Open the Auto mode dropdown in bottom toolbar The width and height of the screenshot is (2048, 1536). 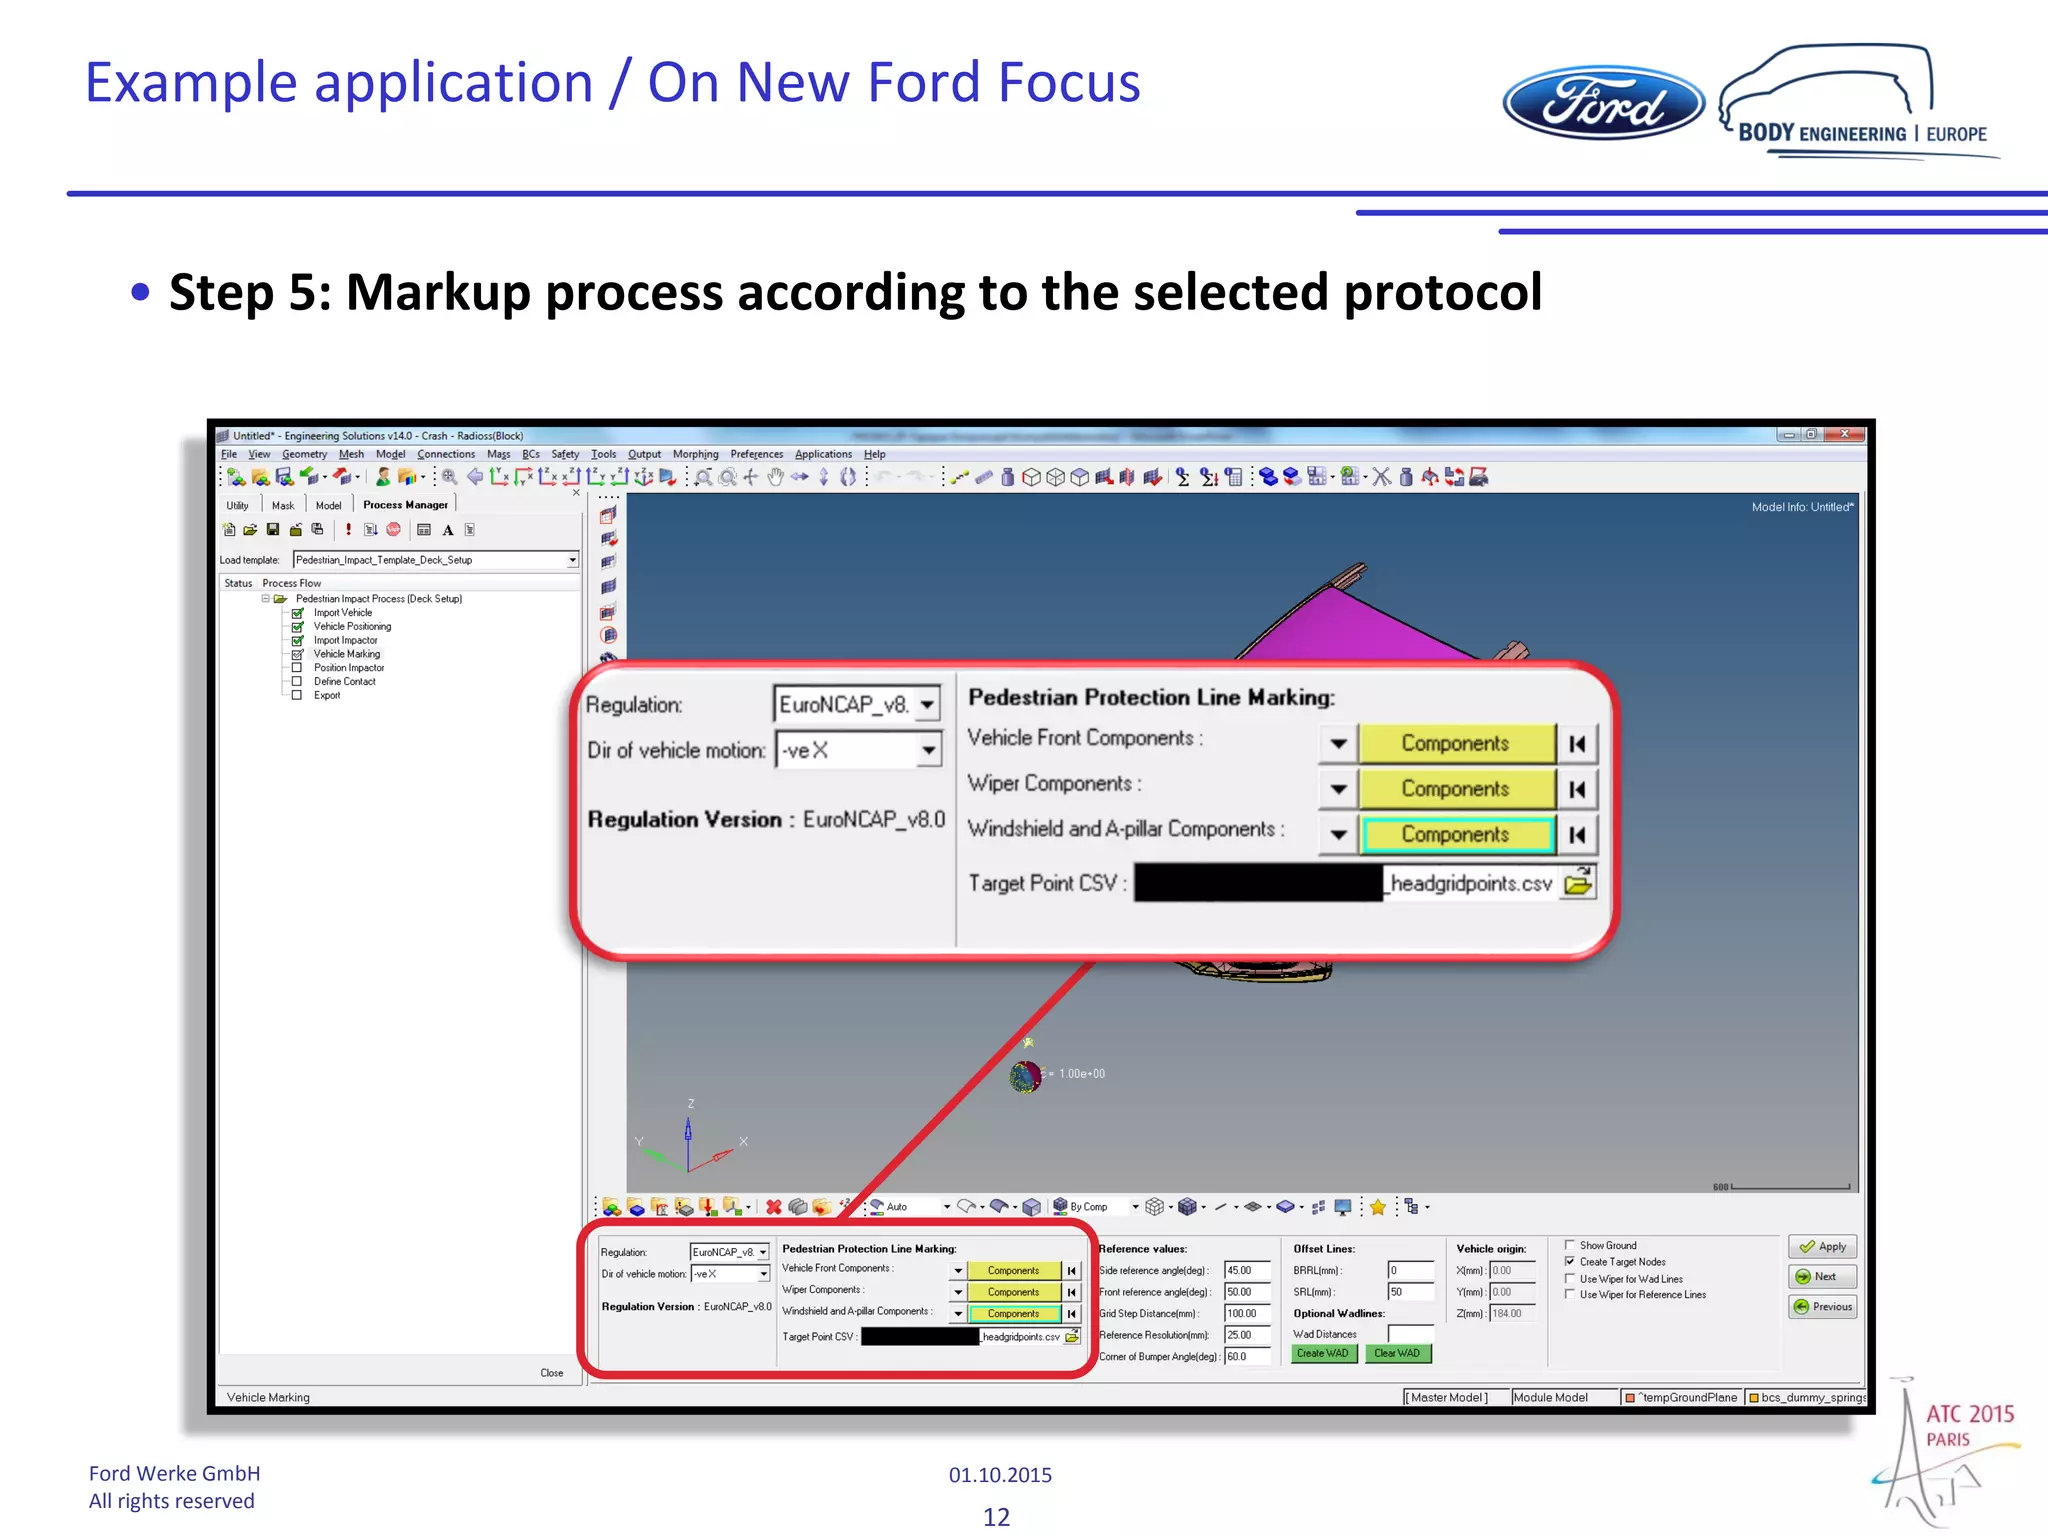coord(947,1207)
